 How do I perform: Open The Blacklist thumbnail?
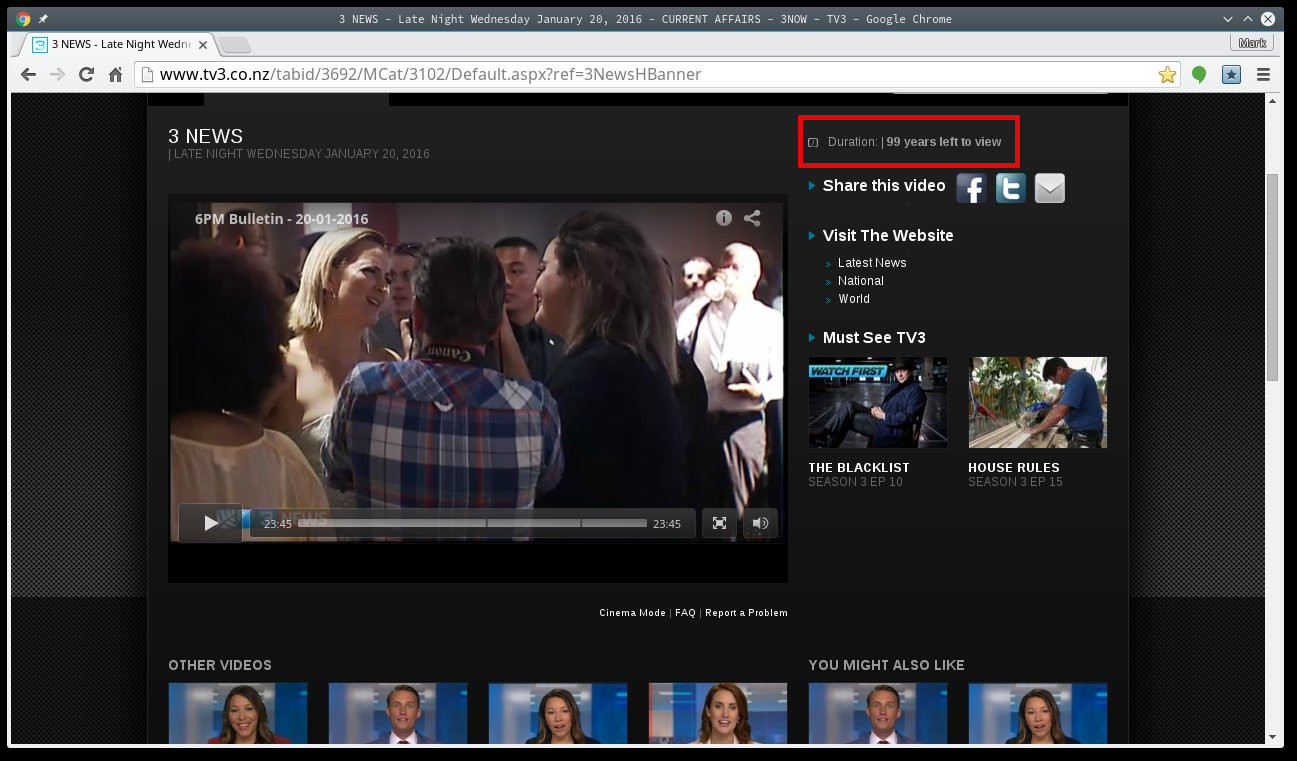click(x=877, y=402)
